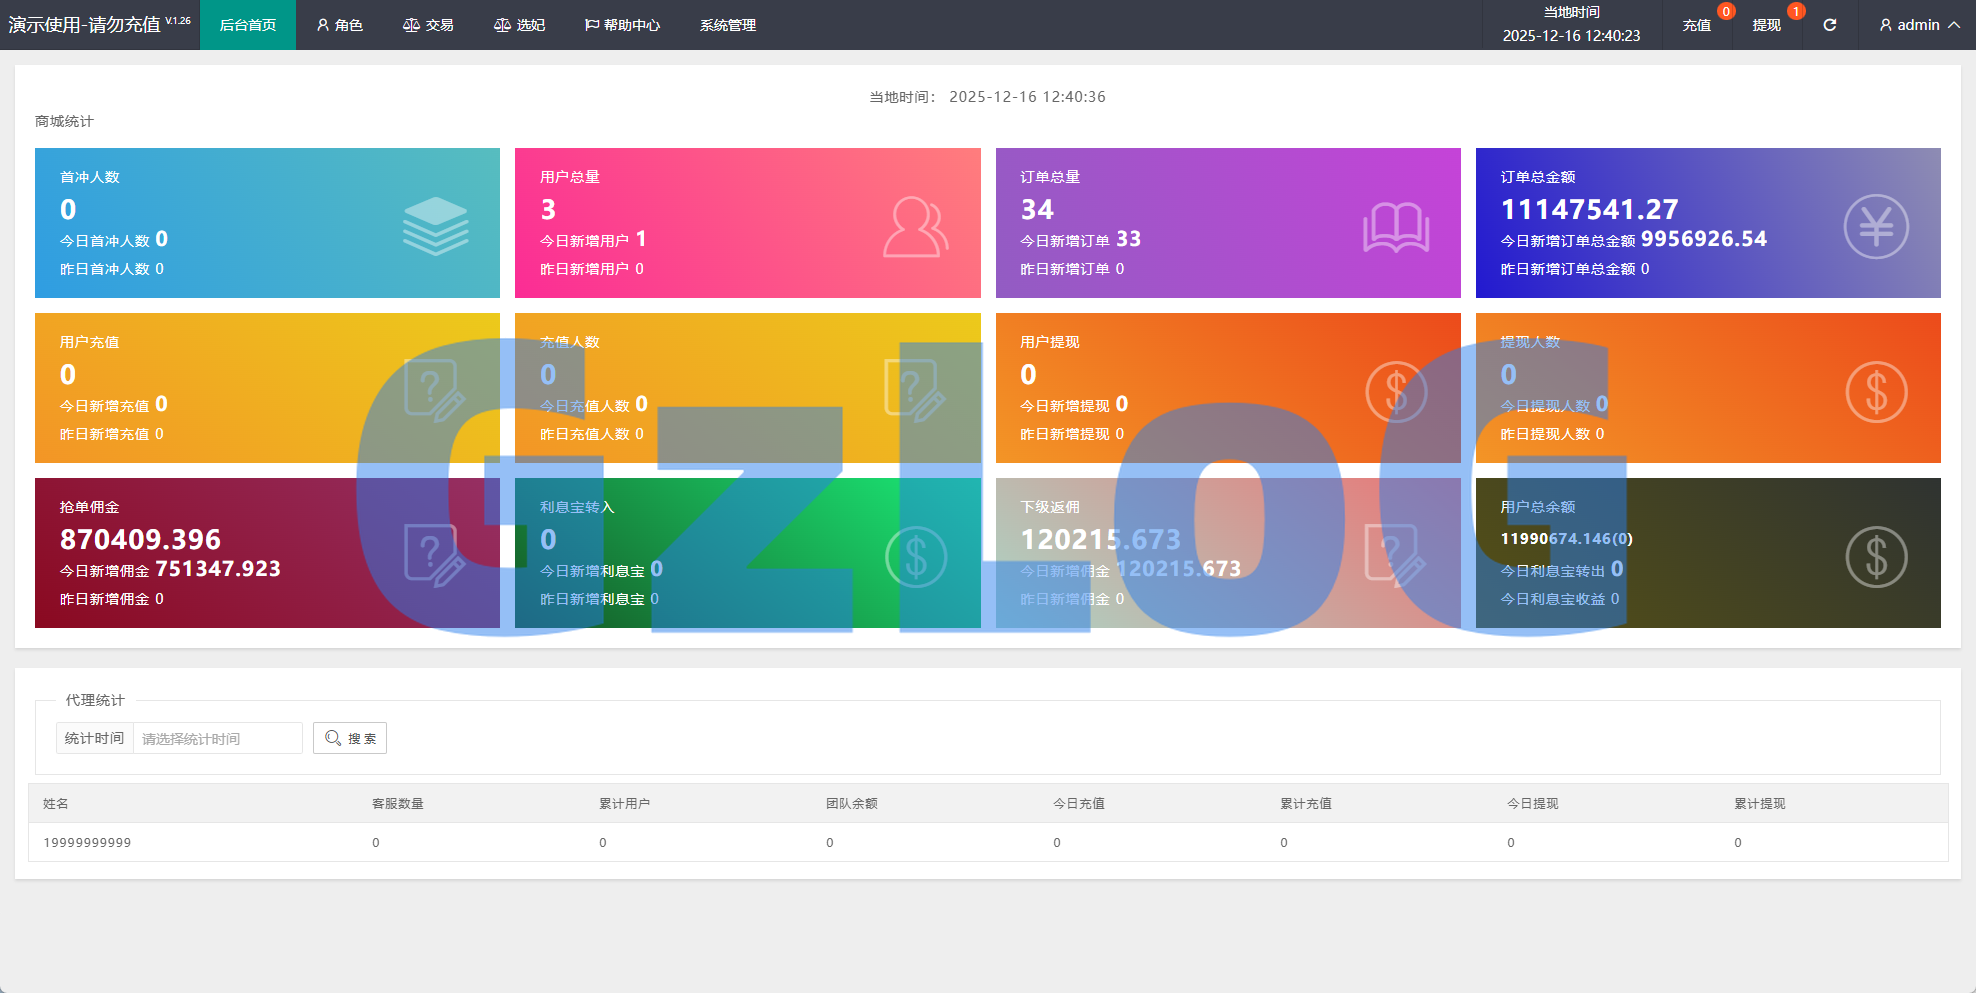
Task: Select agent row 19999999999
Action: click(87, 842)
